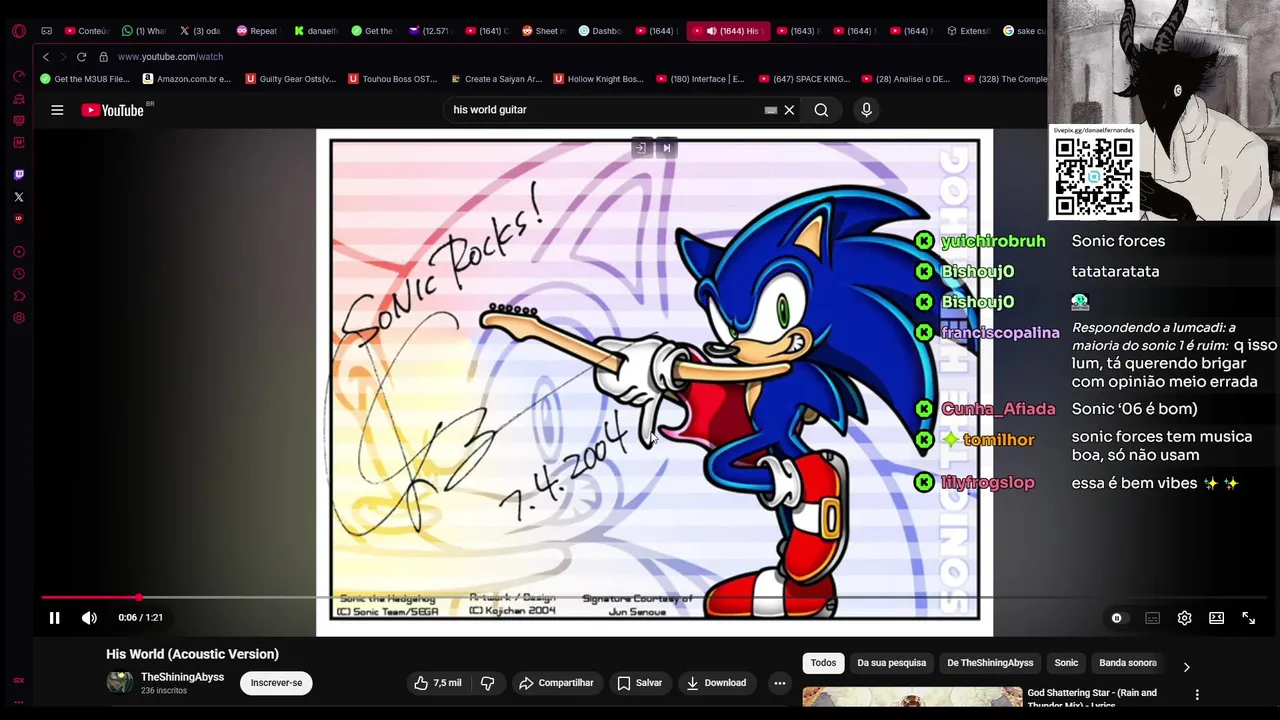This screenshot has height=720, width=1280.
Task: Clear the search query text
Action: pyautogui.click(x=789, y=110)
